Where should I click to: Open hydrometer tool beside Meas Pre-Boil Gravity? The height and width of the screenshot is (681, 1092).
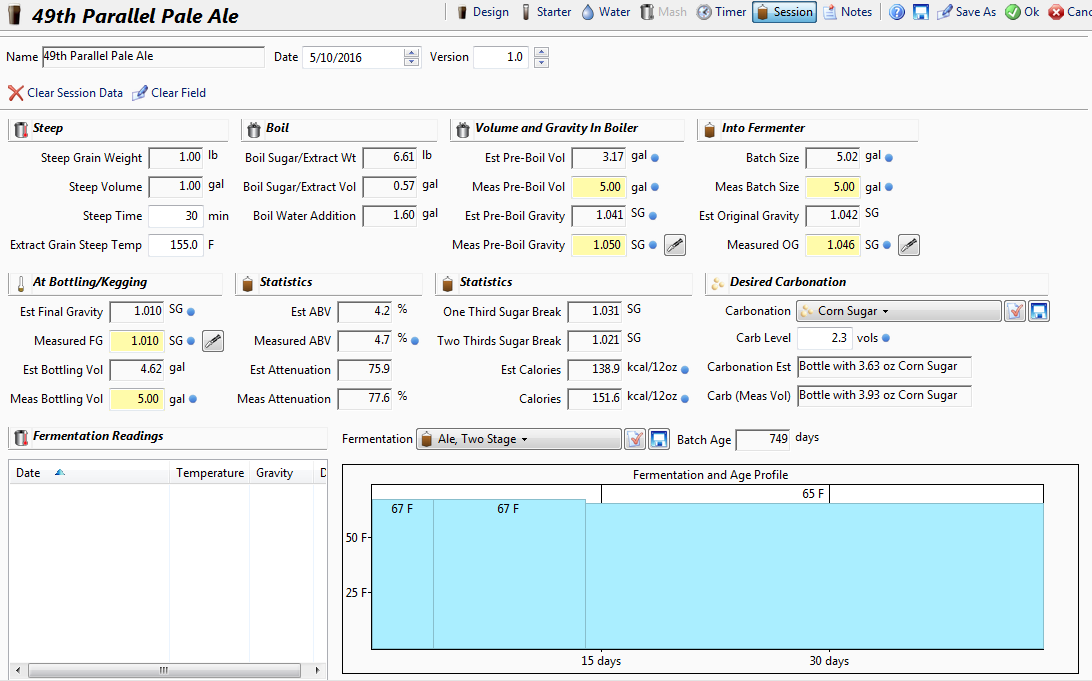point(675,245)
